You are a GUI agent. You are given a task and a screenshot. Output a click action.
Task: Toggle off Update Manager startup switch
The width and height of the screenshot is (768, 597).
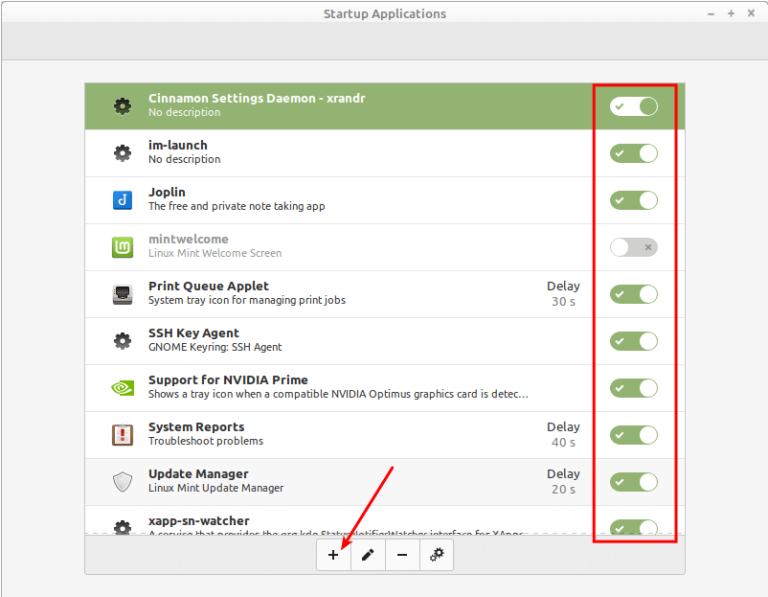coord(634,482)
